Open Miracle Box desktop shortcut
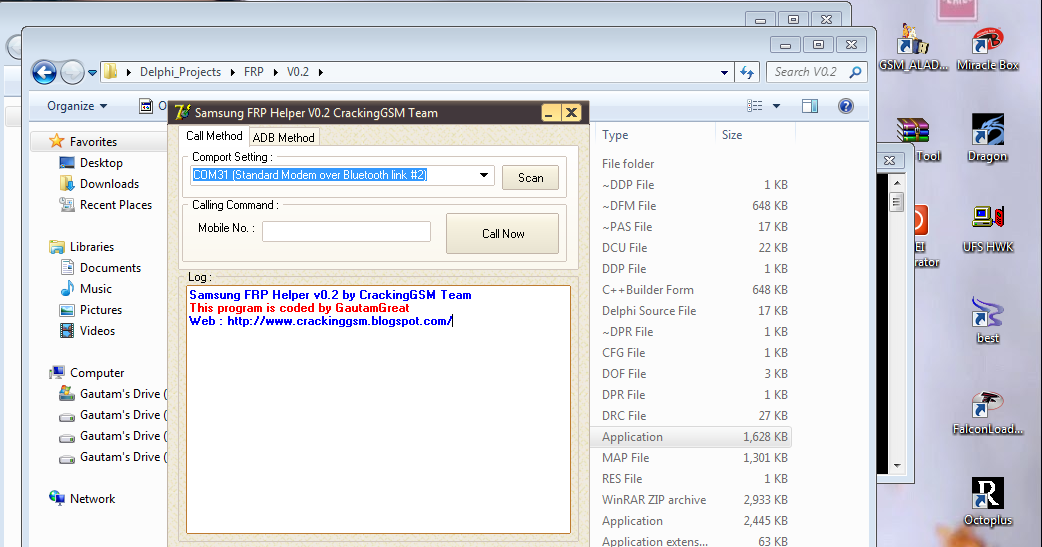Viewport: 1042px width, 547px height. click(x=988, y=48)
